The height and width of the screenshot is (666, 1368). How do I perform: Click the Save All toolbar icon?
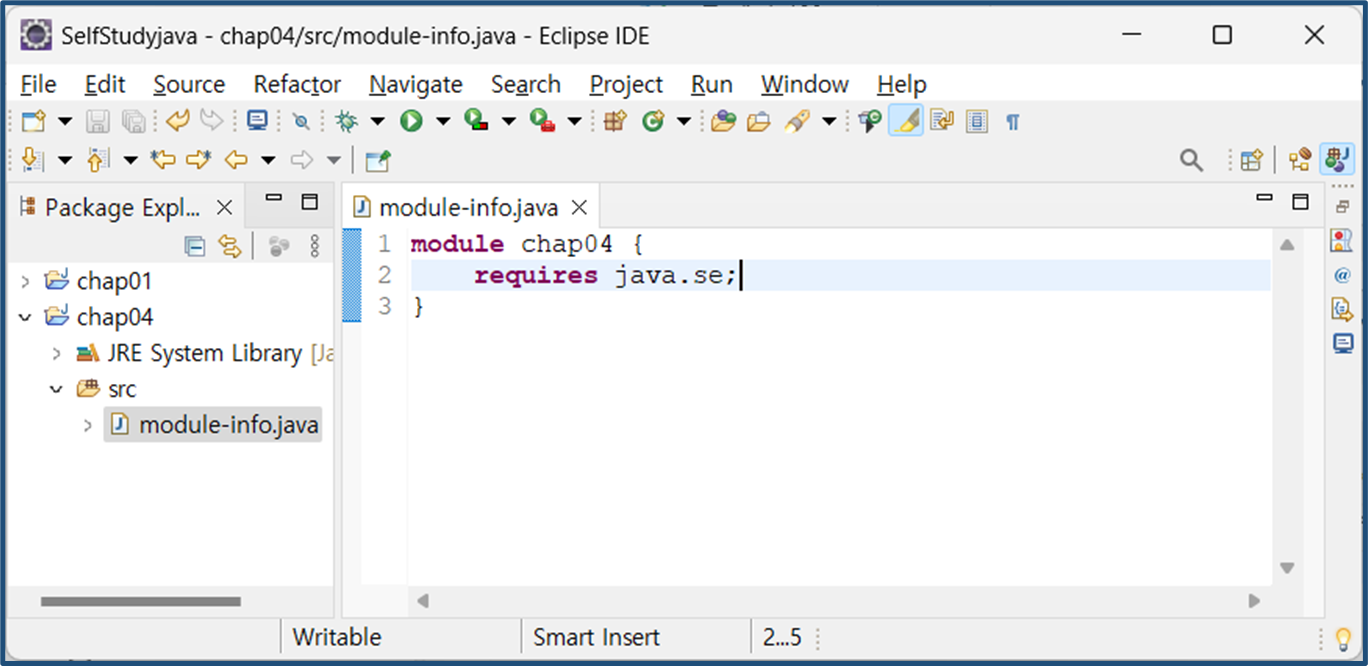132,122
